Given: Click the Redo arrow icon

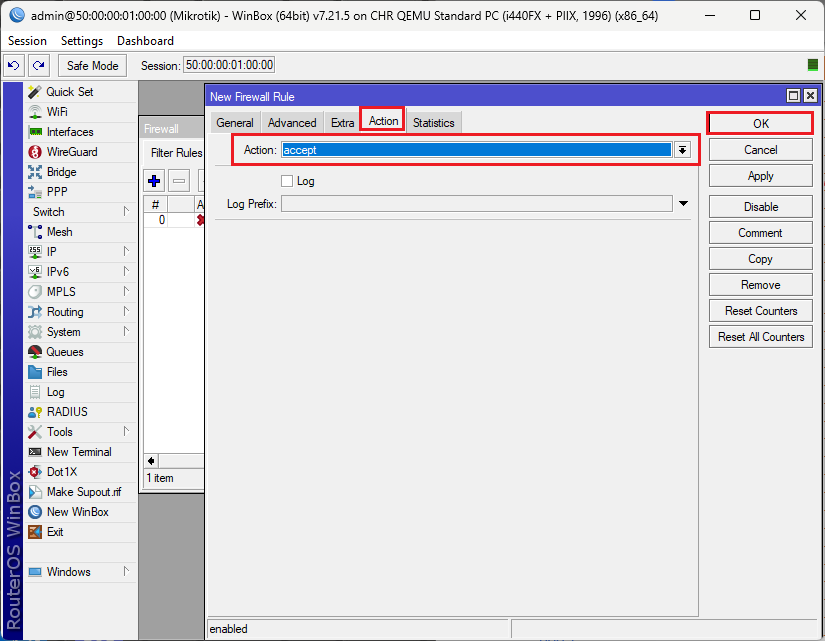Looking at the screenshot, I should coord(38,66).
